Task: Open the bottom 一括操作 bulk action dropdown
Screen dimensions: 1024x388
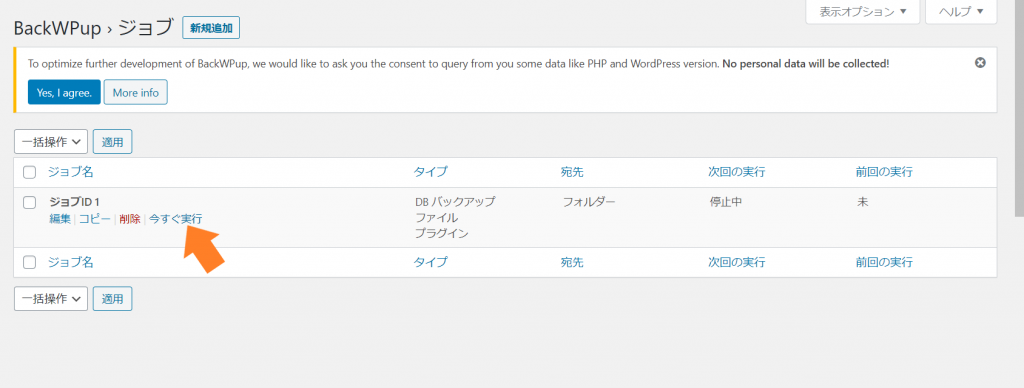Action: tap(51, 299)
